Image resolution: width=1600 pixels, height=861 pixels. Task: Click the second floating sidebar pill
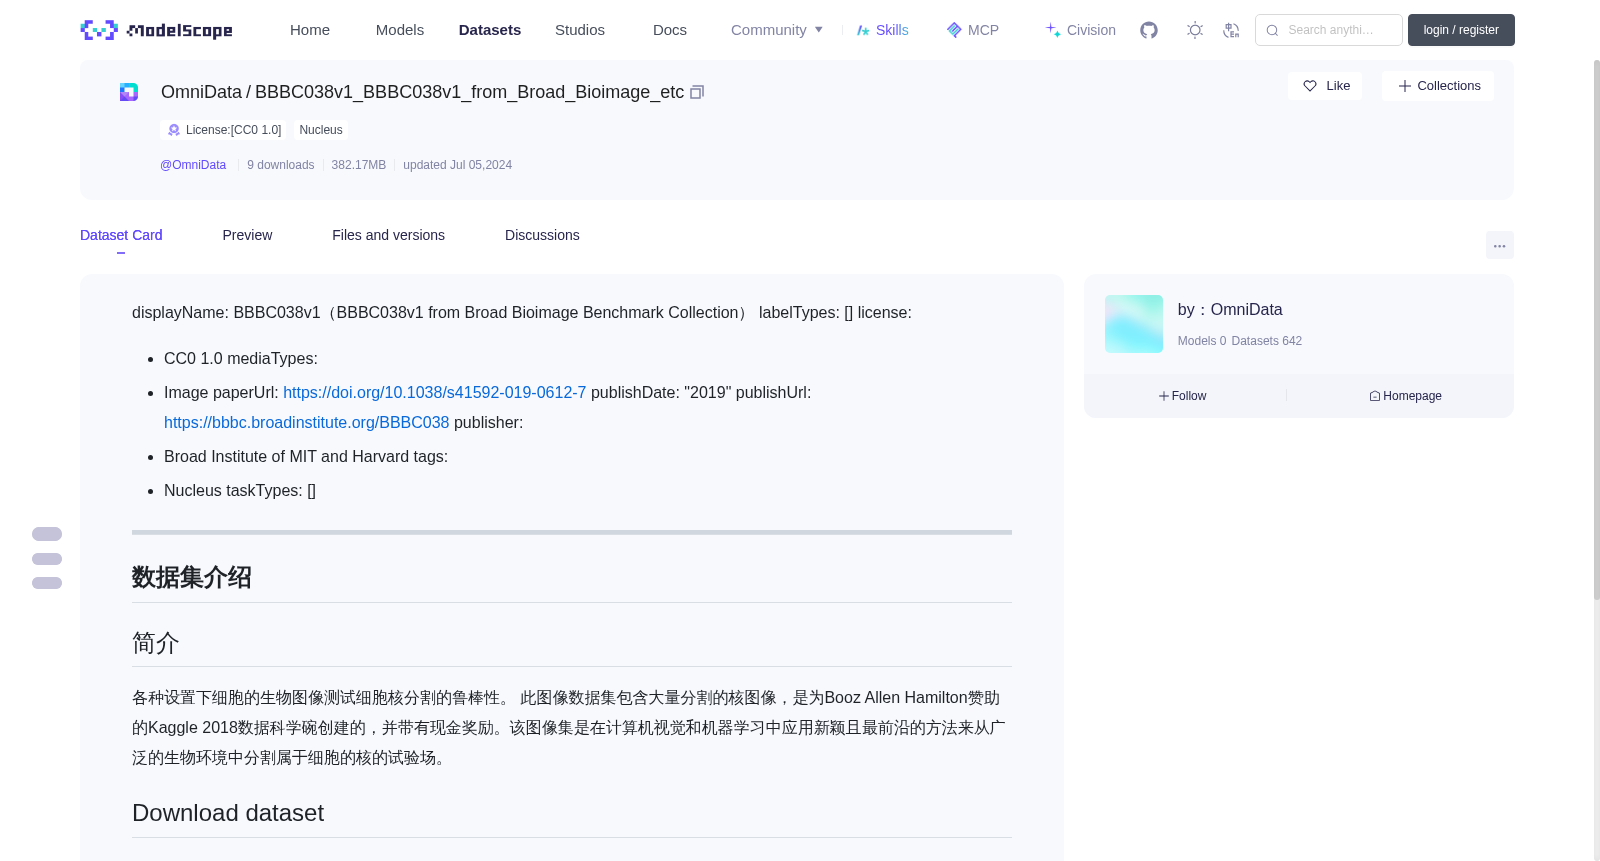tap(47, 559)
